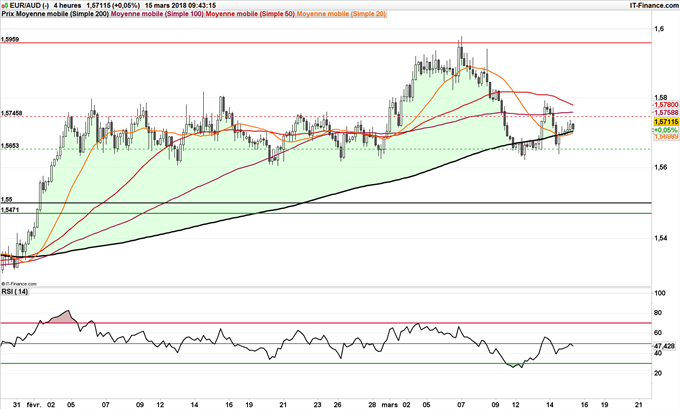Screen dimensions: 680x409
Task: Click the '26' date on the time axis
Action: pyautogui.click(x=337, y=405)
